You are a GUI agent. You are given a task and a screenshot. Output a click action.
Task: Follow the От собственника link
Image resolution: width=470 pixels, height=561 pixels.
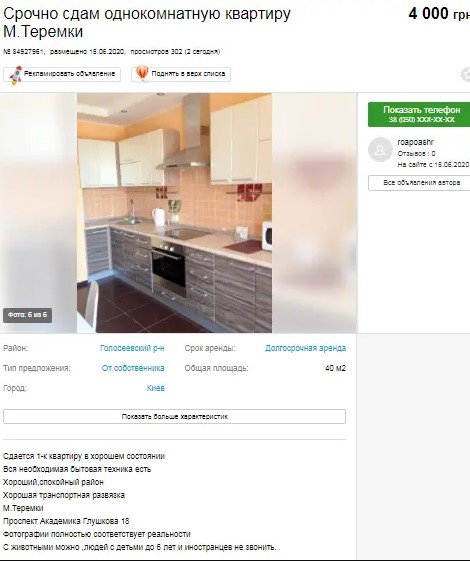(133, 368)
